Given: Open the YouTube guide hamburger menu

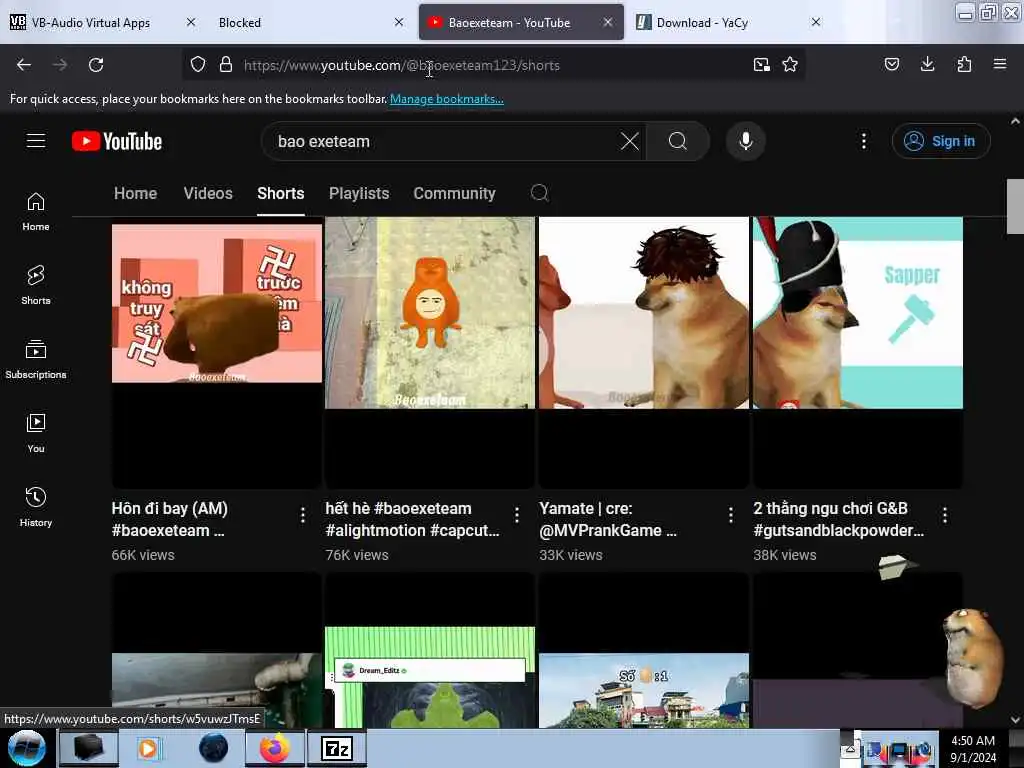Looking at the screenshot, I should [36, 141].
